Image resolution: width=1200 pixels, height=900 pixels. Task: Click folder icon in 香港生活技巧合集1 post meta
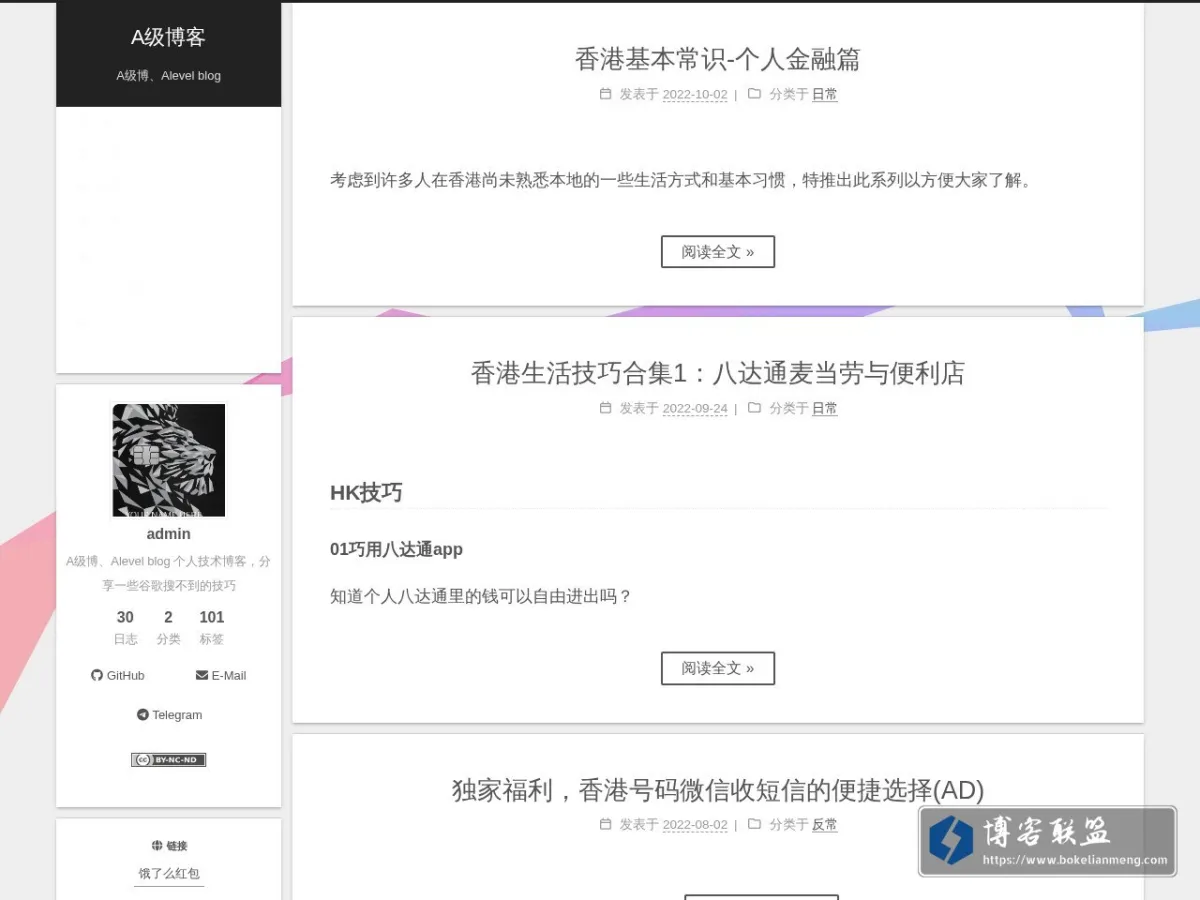pos(754,408)
